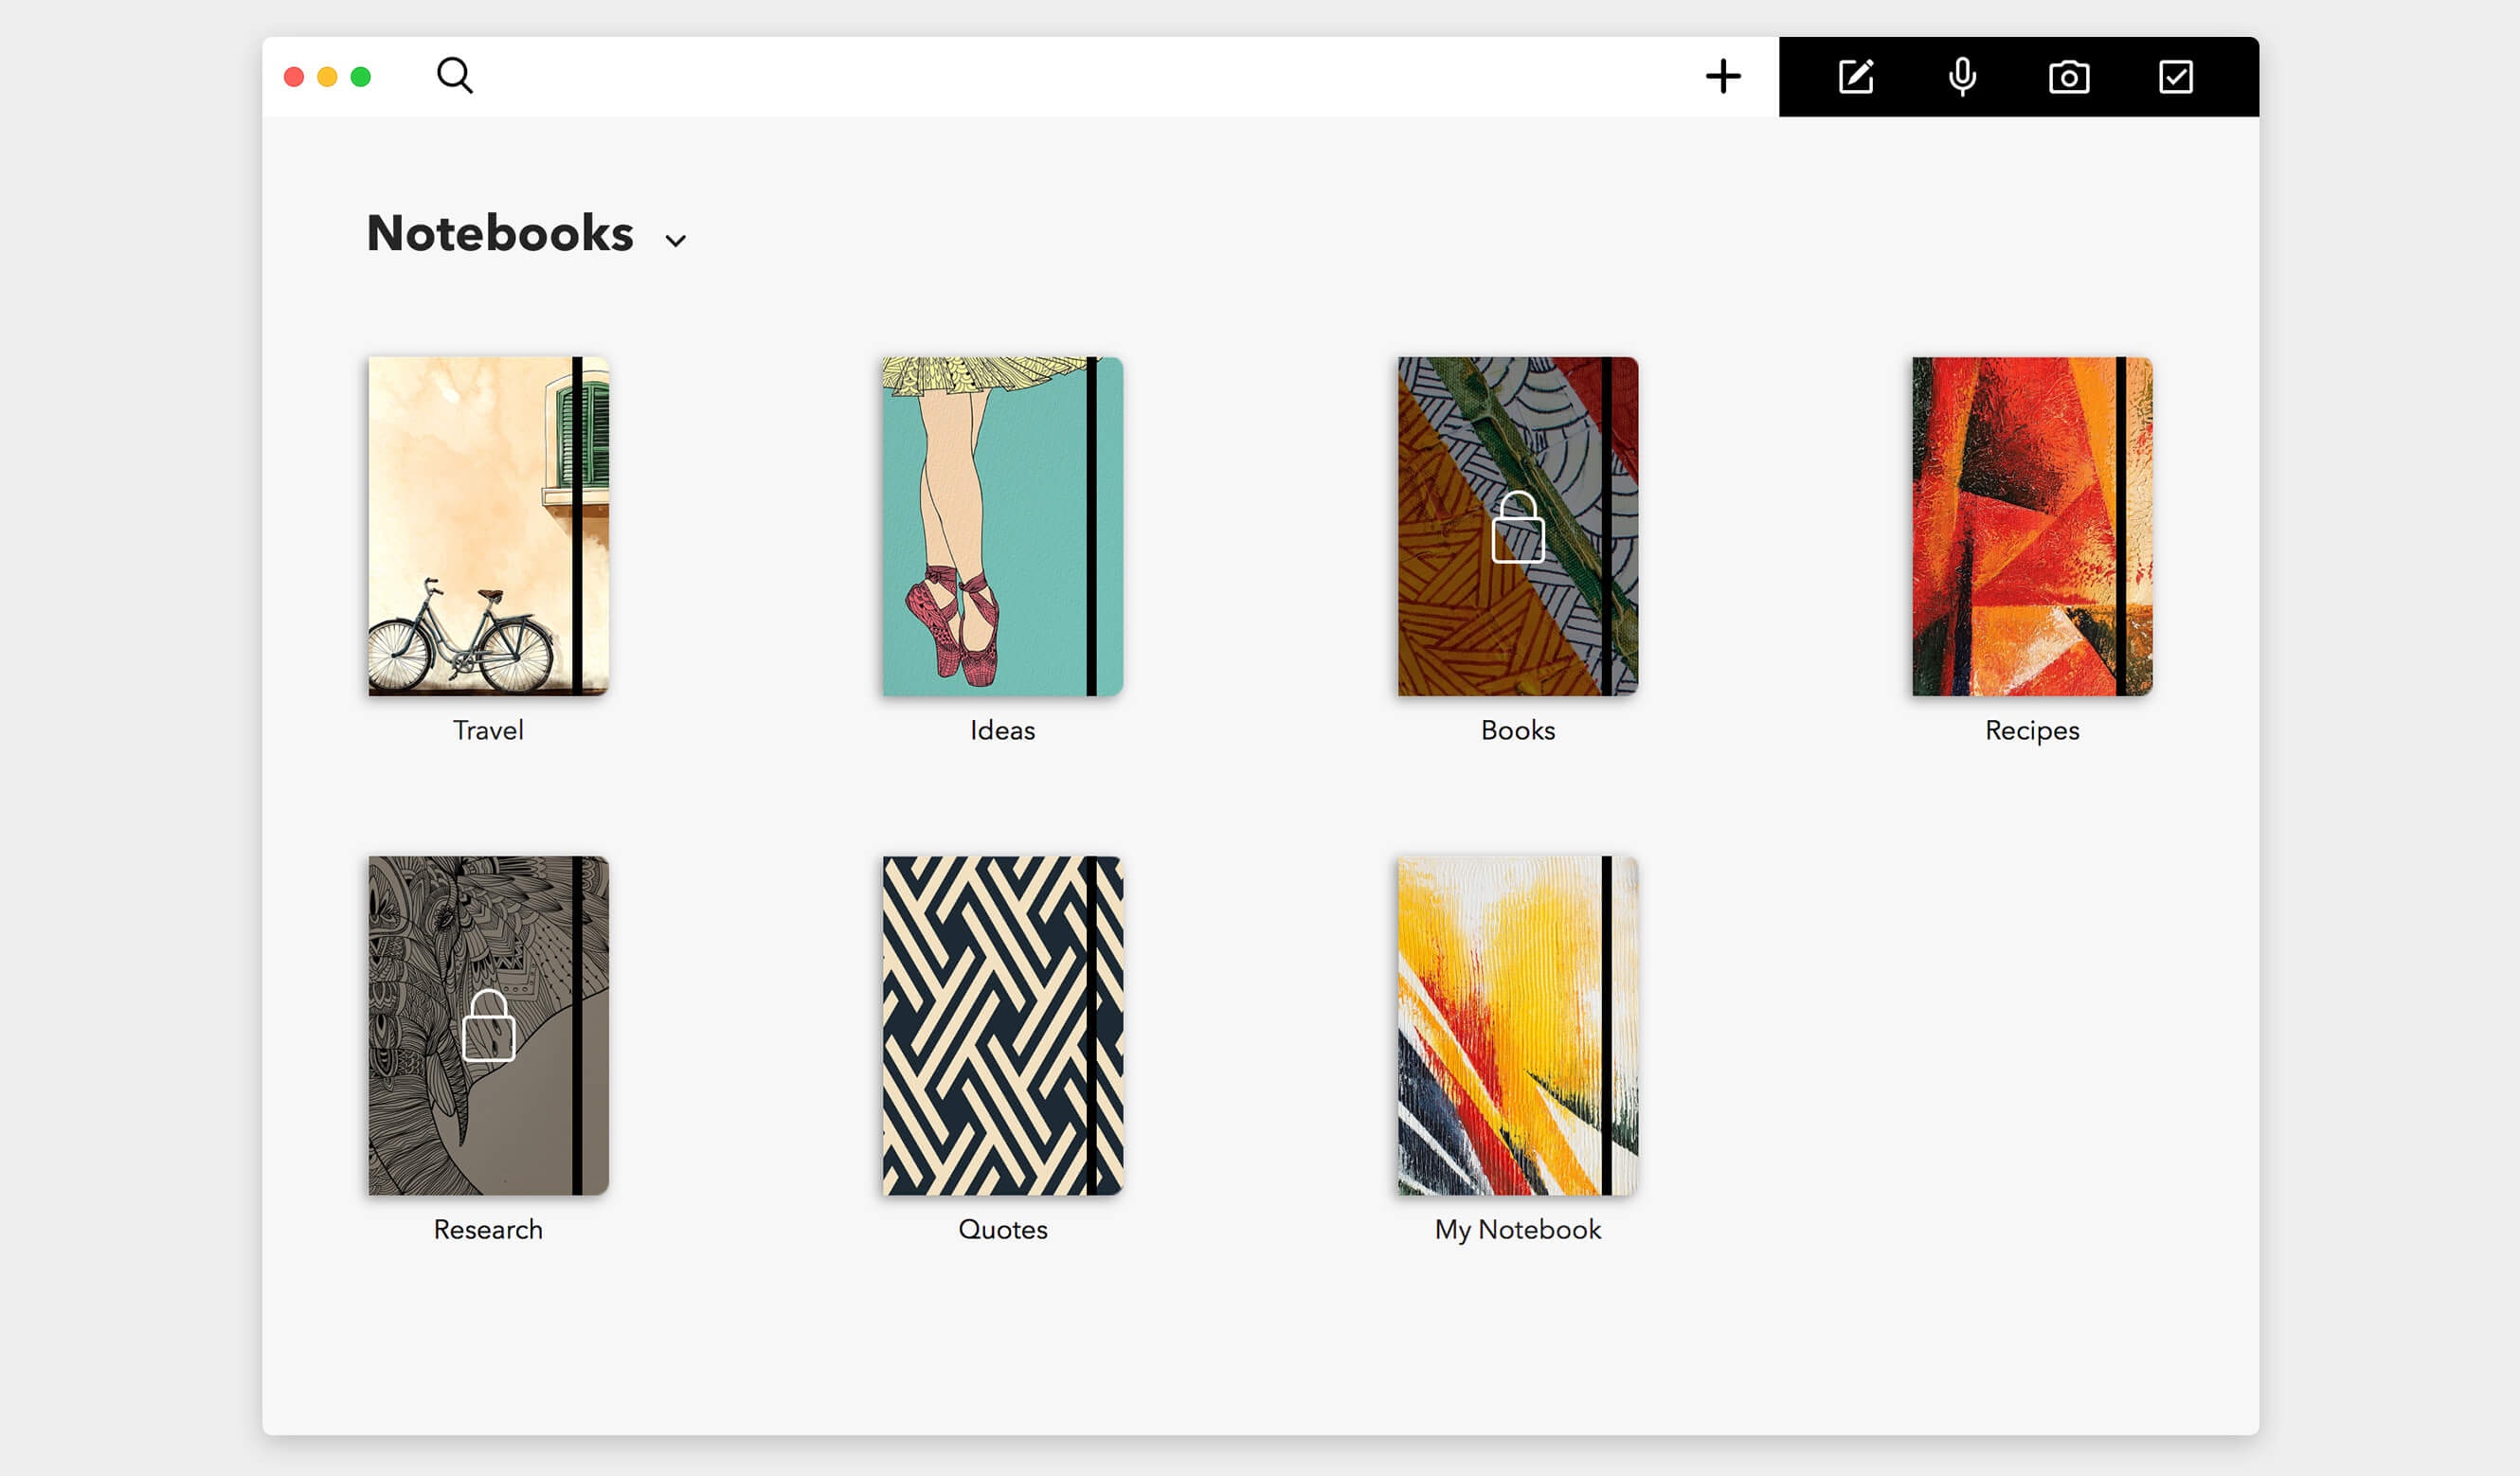Screen dimensions: 2520x1476
Task: Open the Quotes notebook cover
Action: pos(1002,1025)
